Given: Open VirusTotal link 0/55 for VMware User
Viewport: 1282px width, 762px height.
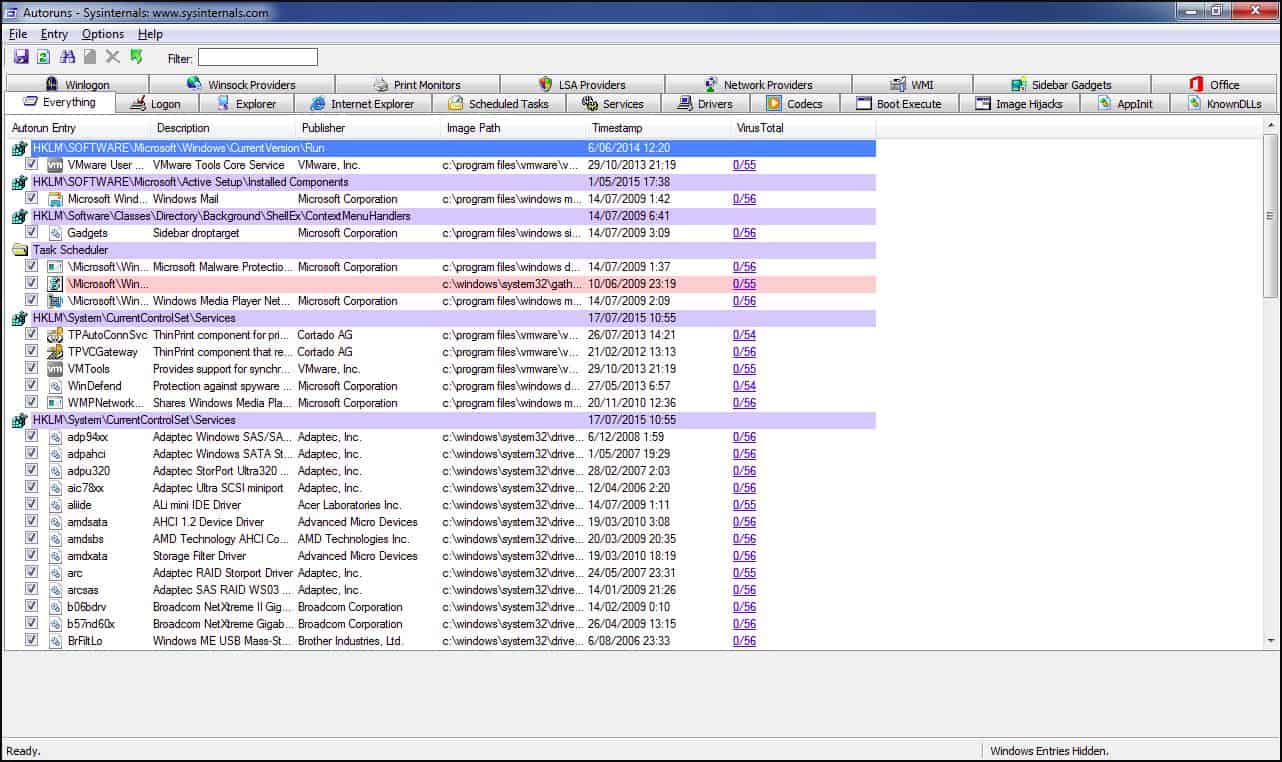Looking at the screenshot, I should point(744,165).
